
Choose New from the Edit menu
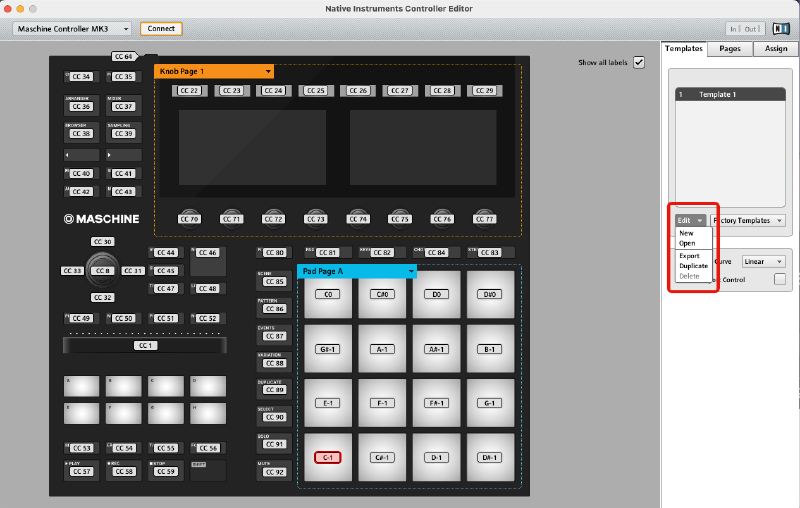point(686,233)
